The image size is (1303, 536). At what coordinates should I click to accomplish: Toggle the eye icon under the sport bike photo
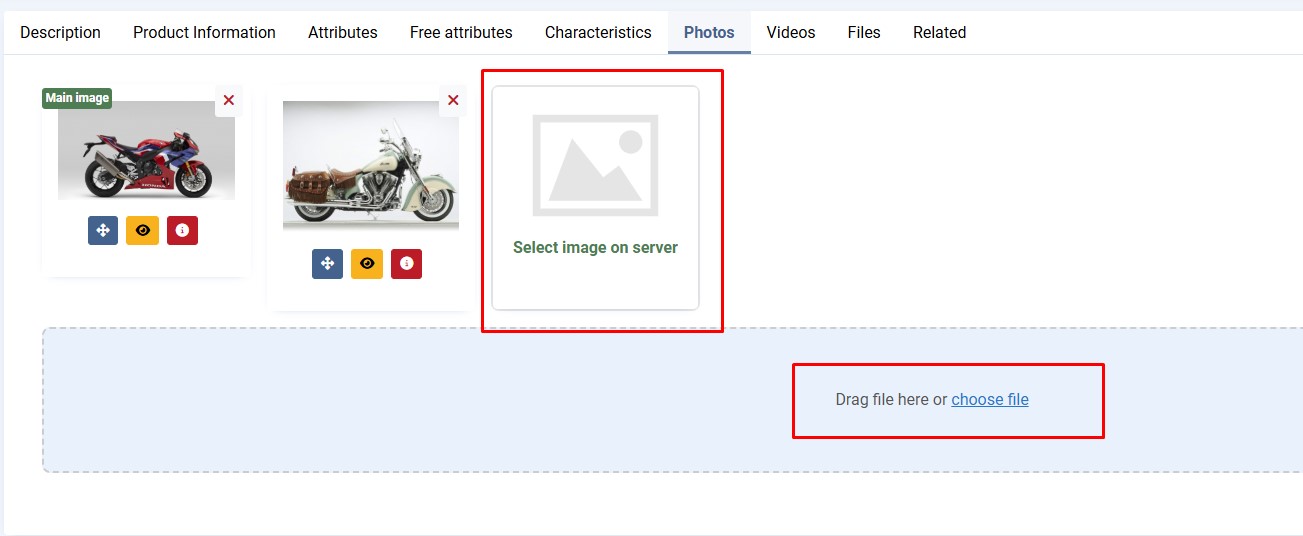143,230
